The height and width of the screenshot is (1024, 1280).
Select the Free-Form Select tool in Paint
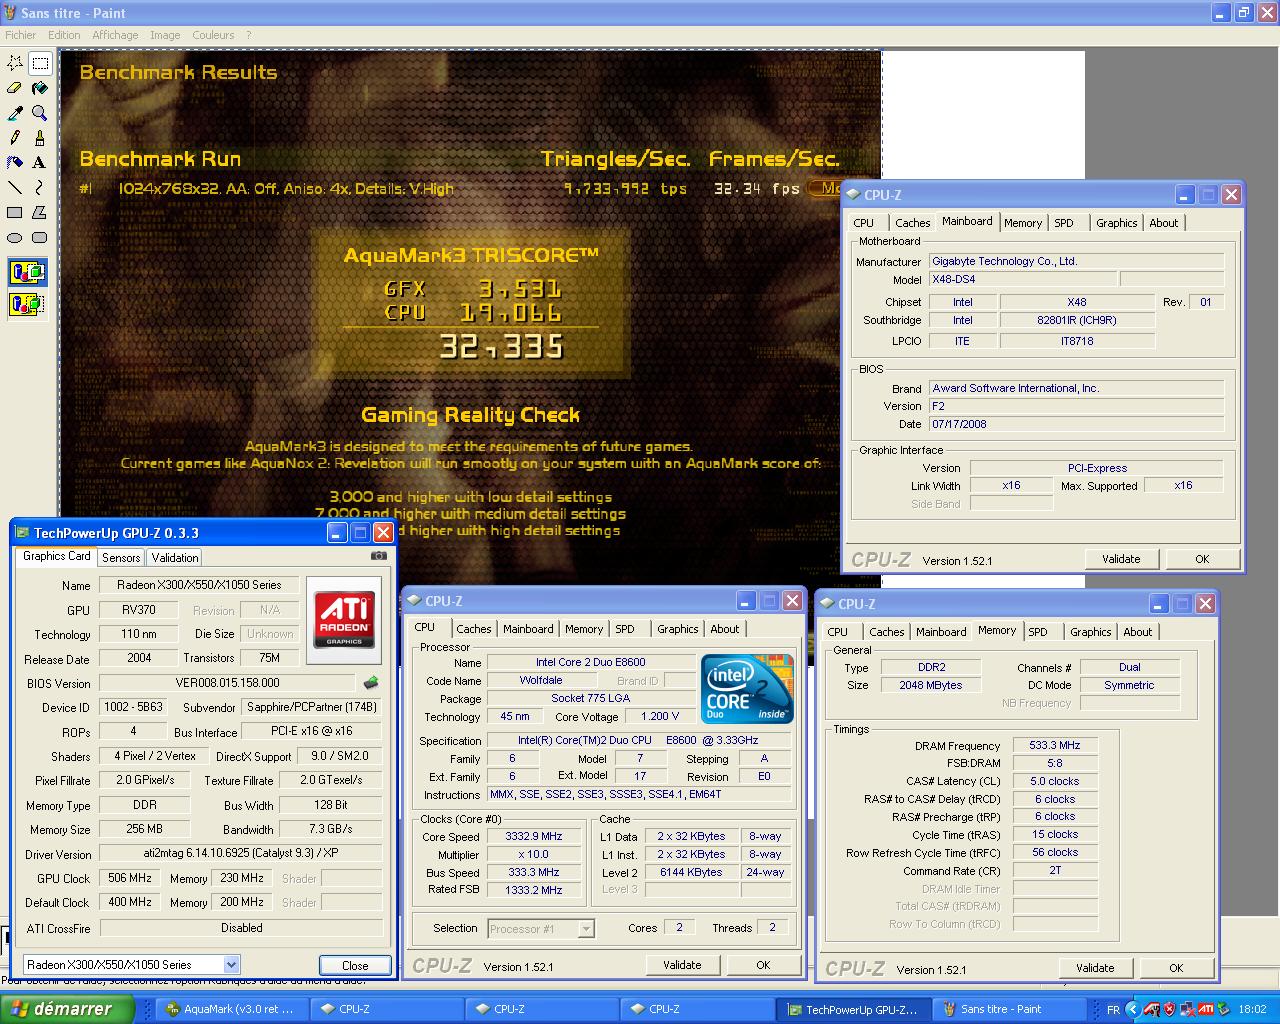point(15,63)
